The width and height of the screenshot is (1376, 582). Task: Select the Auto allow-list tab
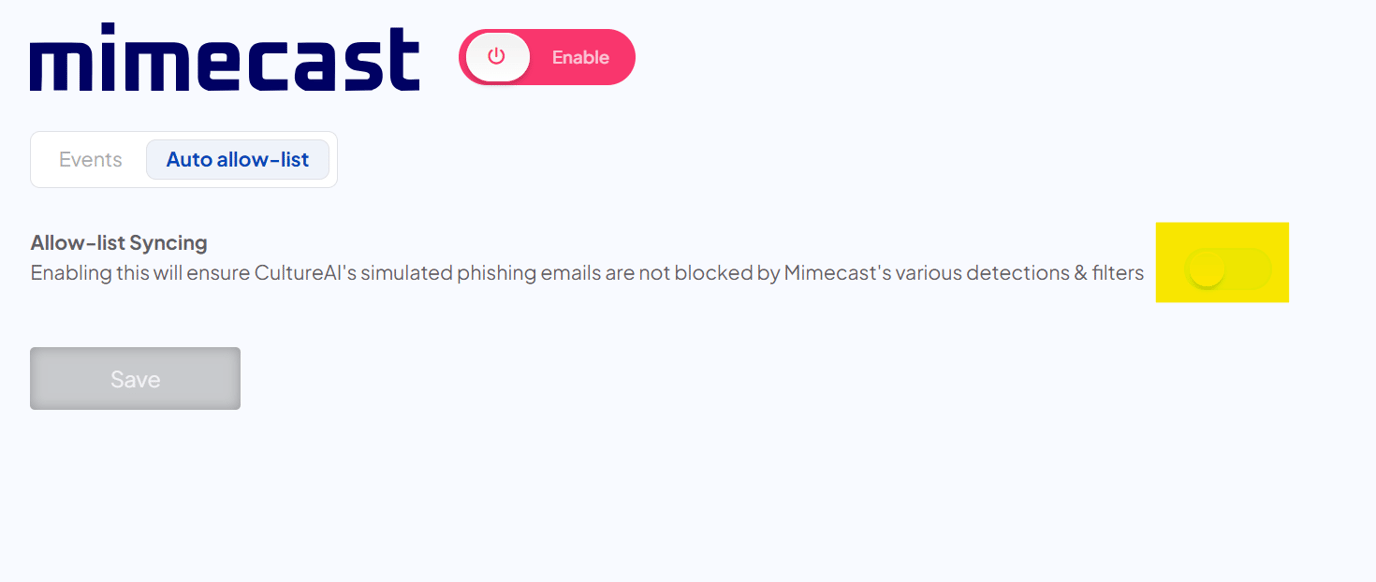pos(238,159)
